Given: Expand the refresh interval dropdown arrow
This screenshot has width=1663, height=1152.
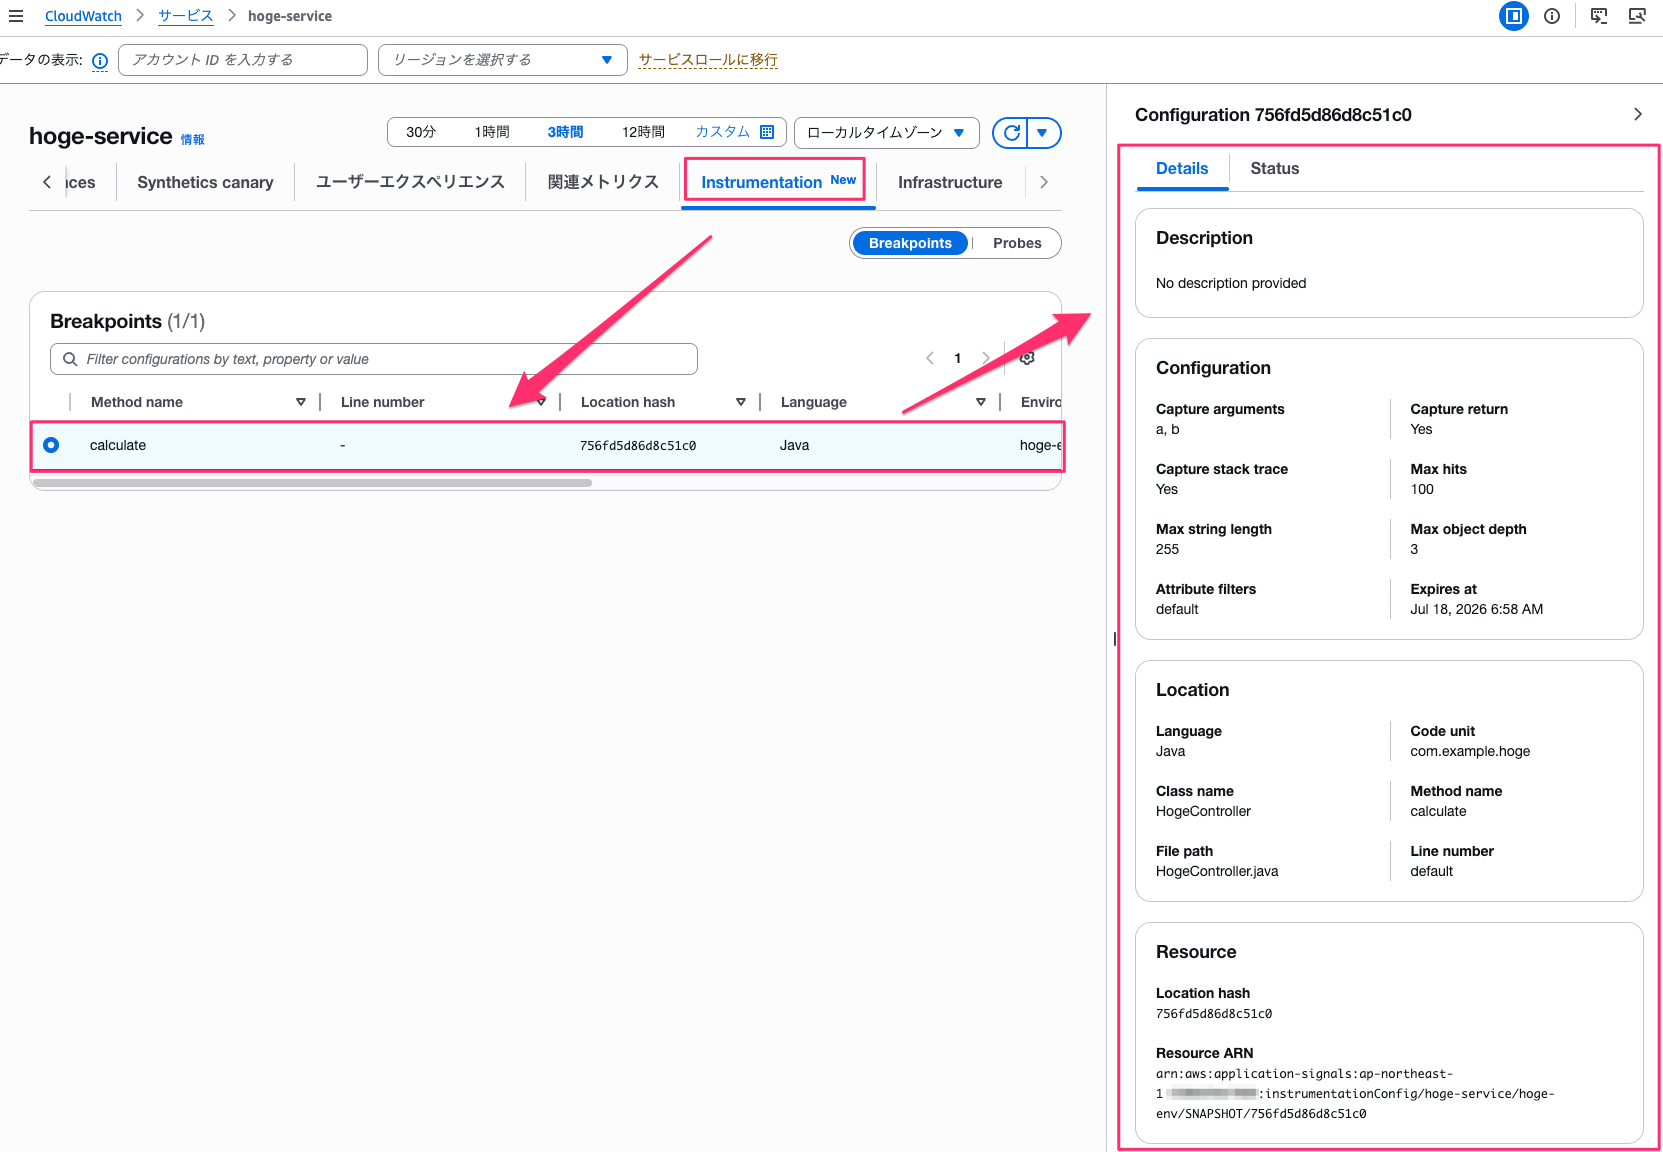Looking at the screenshot, I should tap(1043, 133).
